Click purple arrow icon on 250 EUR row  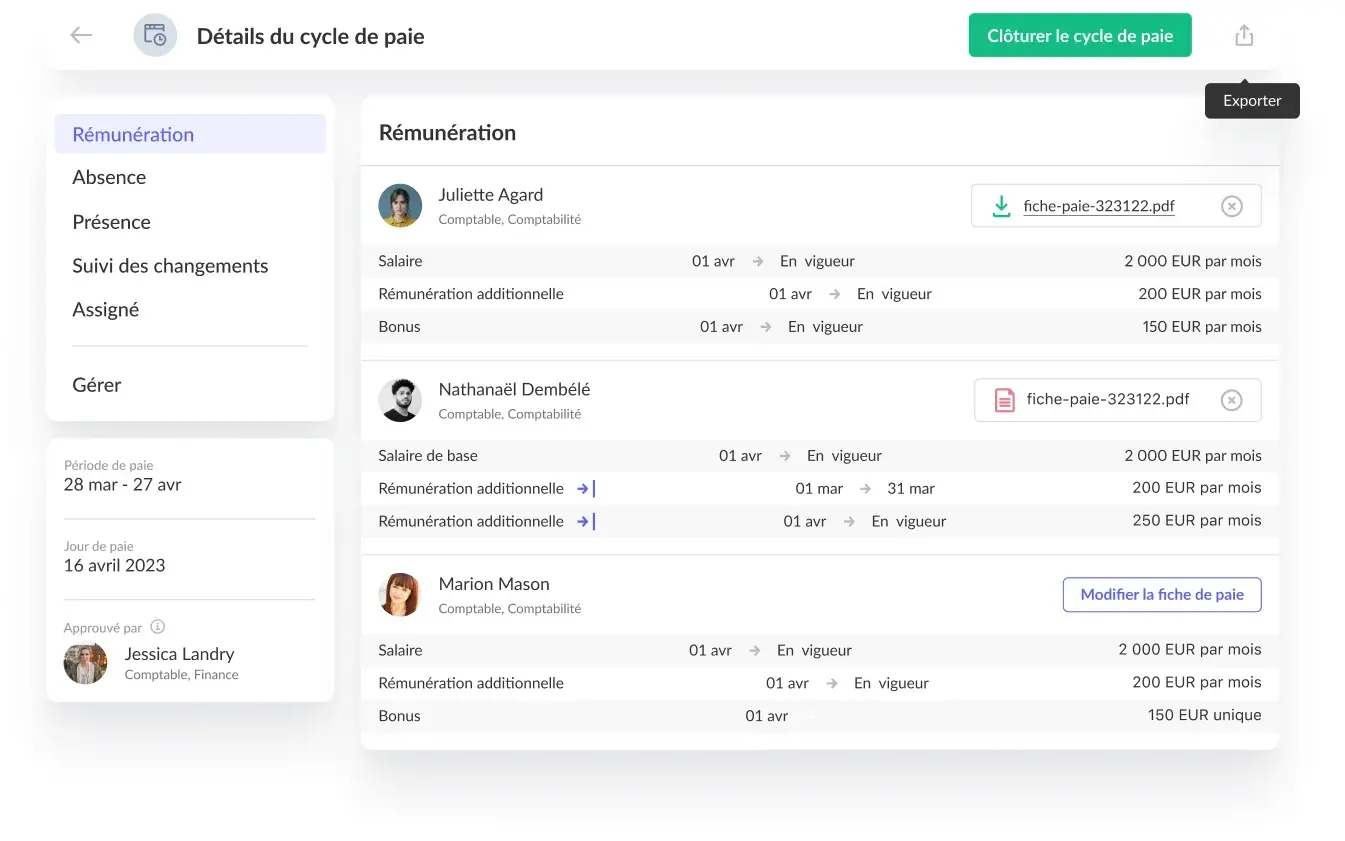586,521
